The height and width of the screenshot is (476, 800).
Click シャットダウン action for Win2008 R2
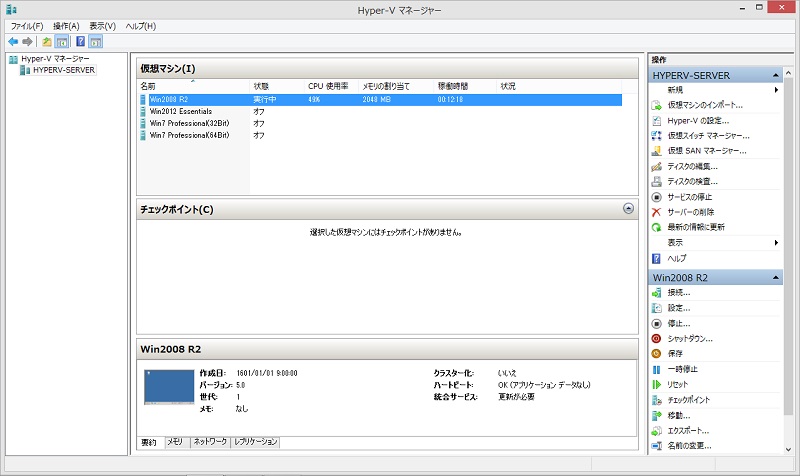[690, 339]
